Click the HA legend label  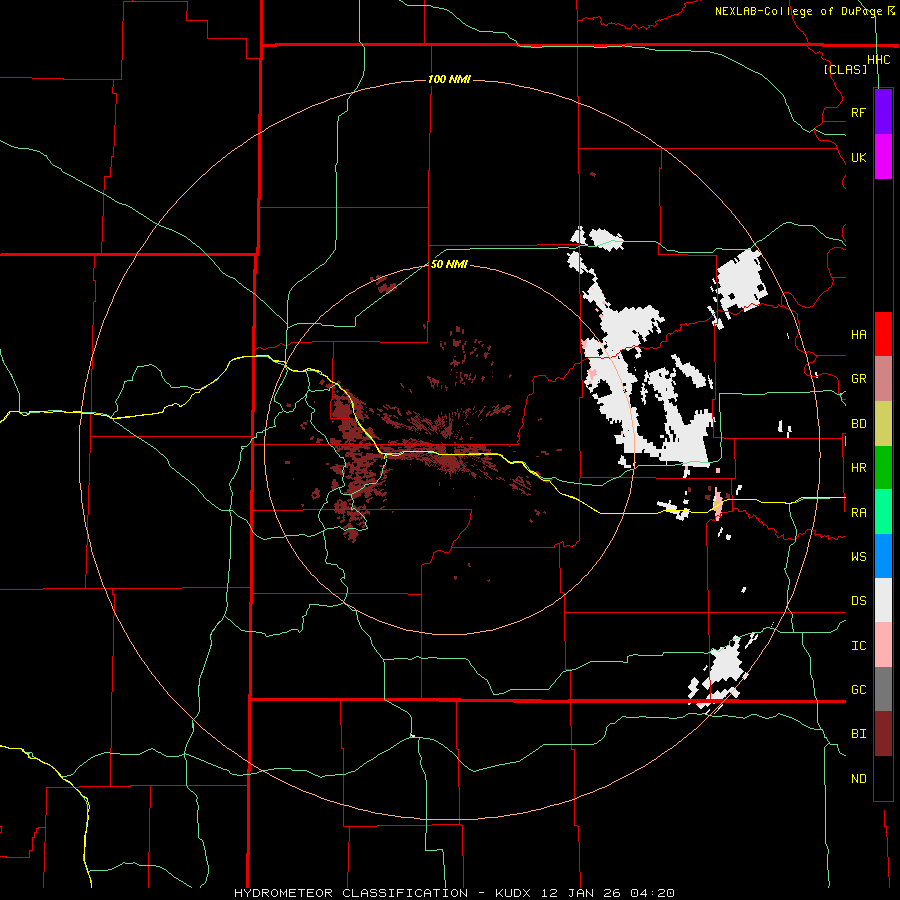point(858,335)
